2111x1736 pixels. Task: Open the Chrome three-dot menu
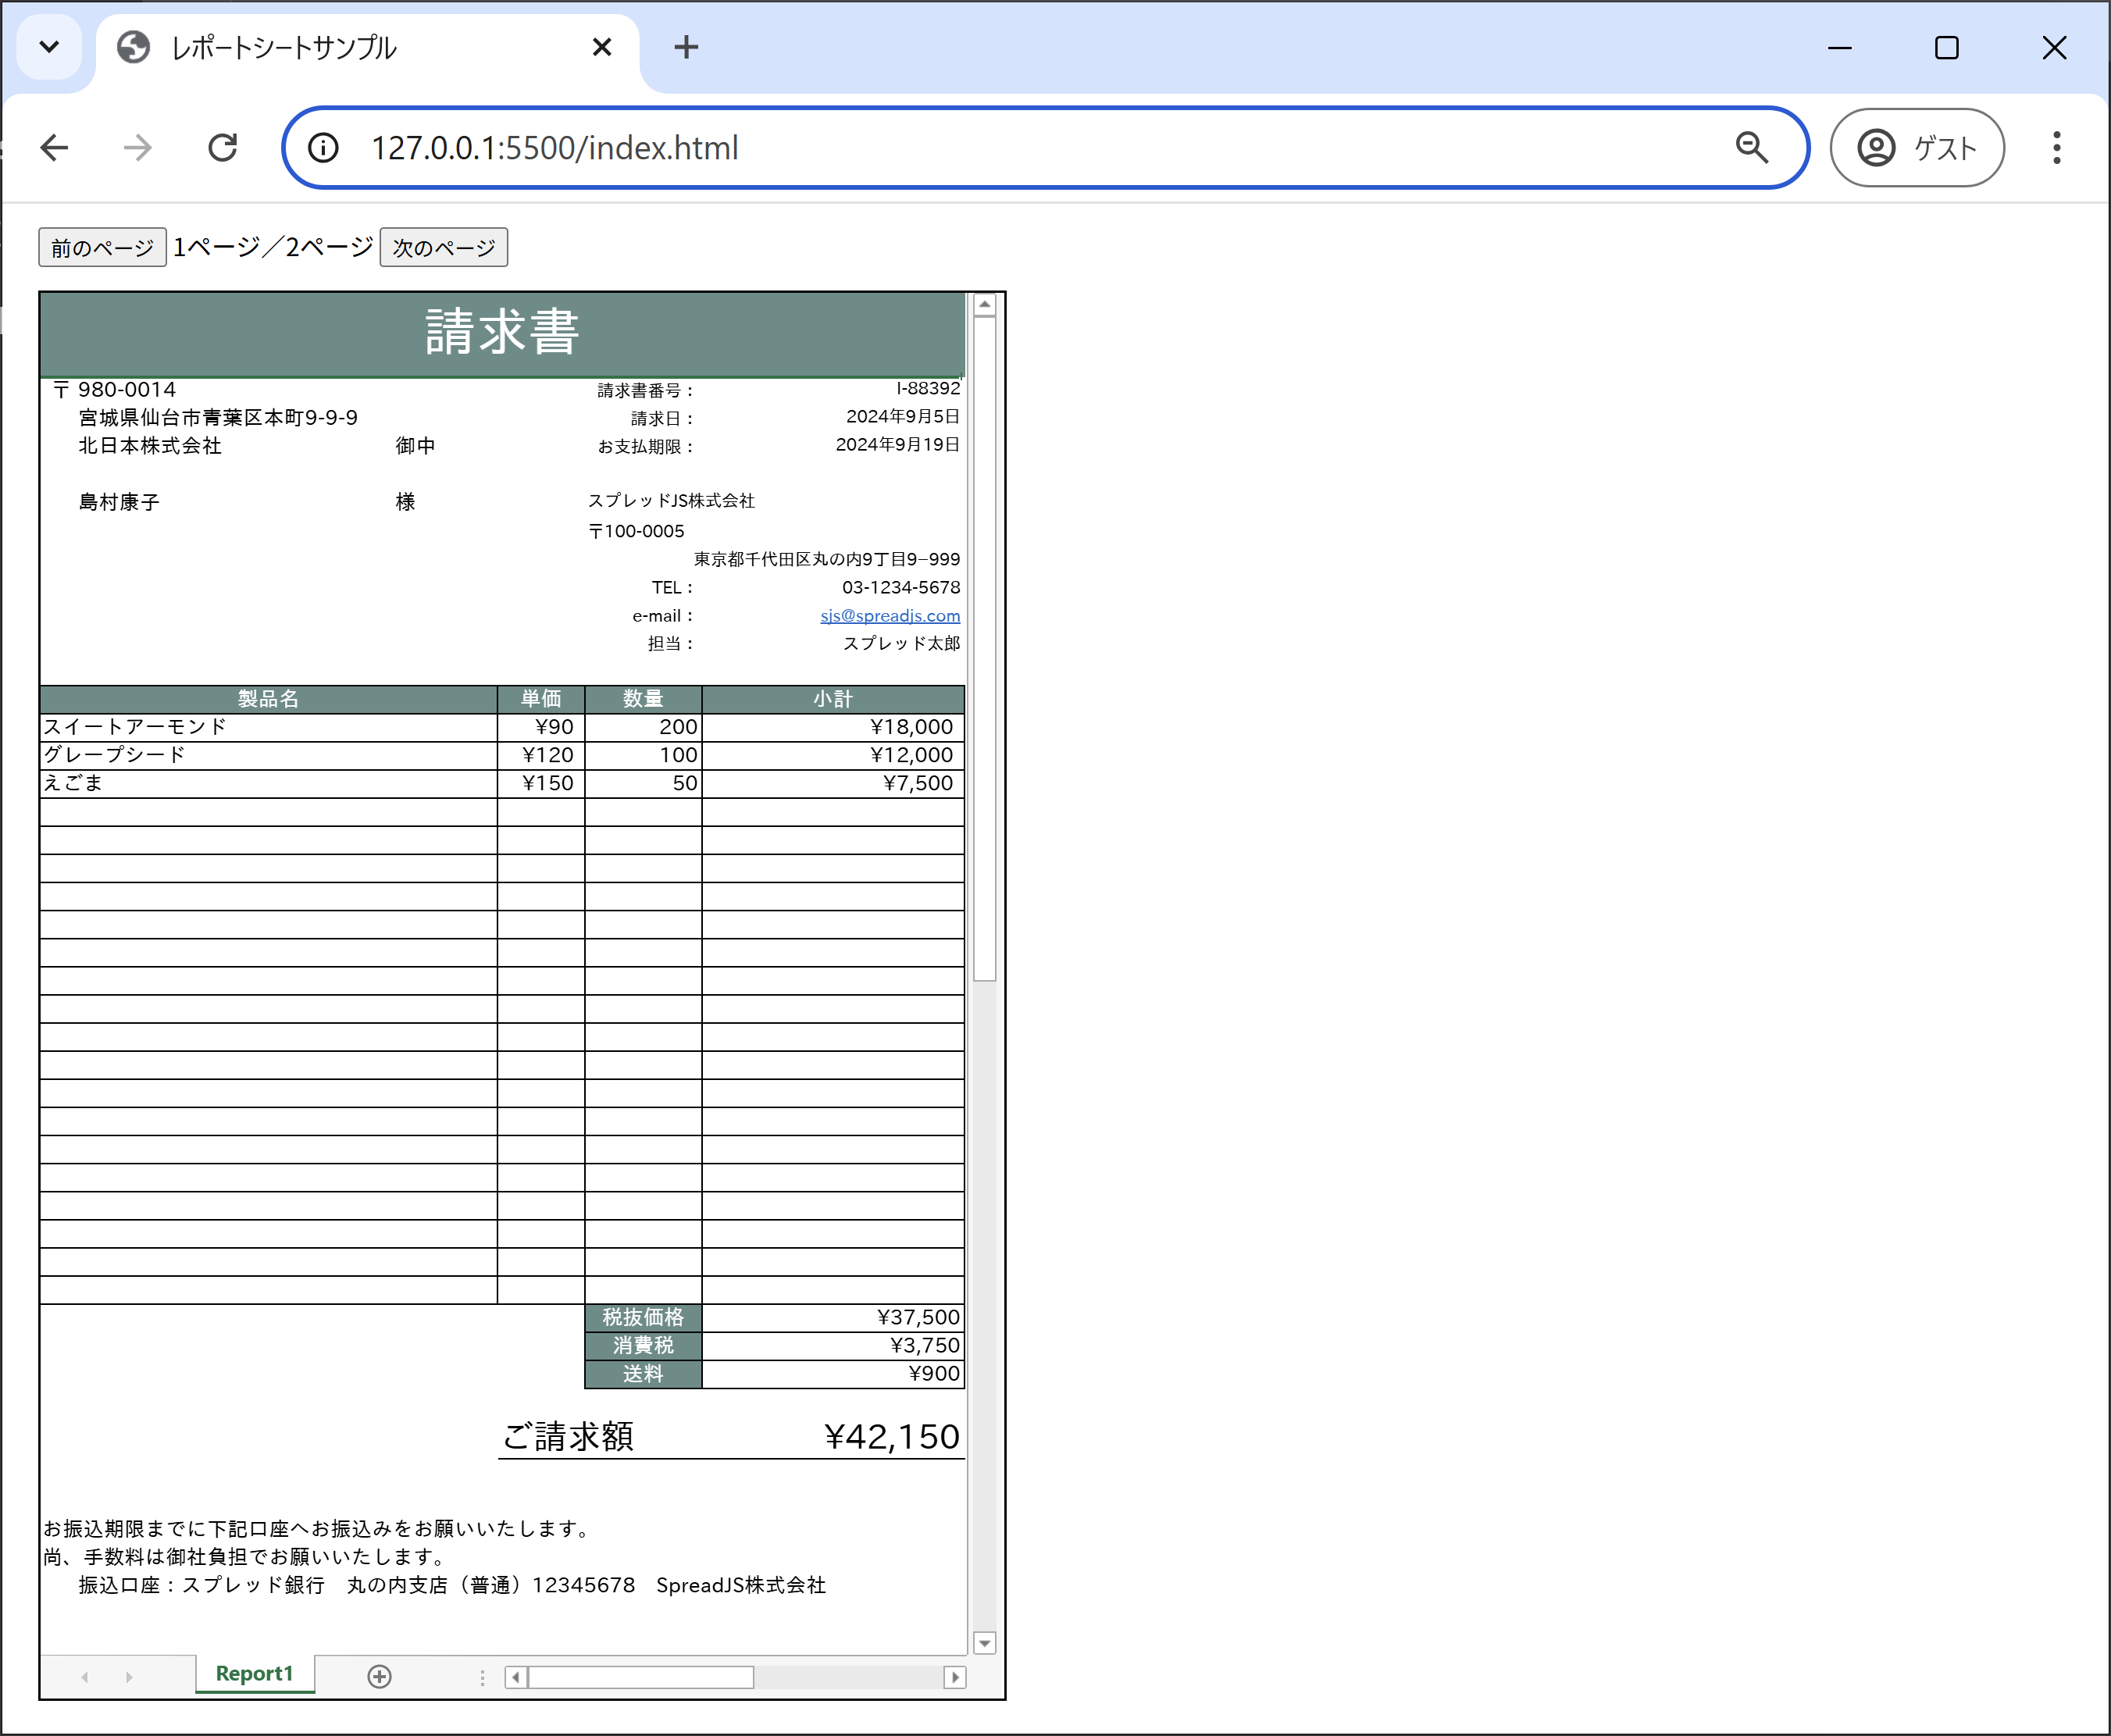click(x=2056, y=148)
